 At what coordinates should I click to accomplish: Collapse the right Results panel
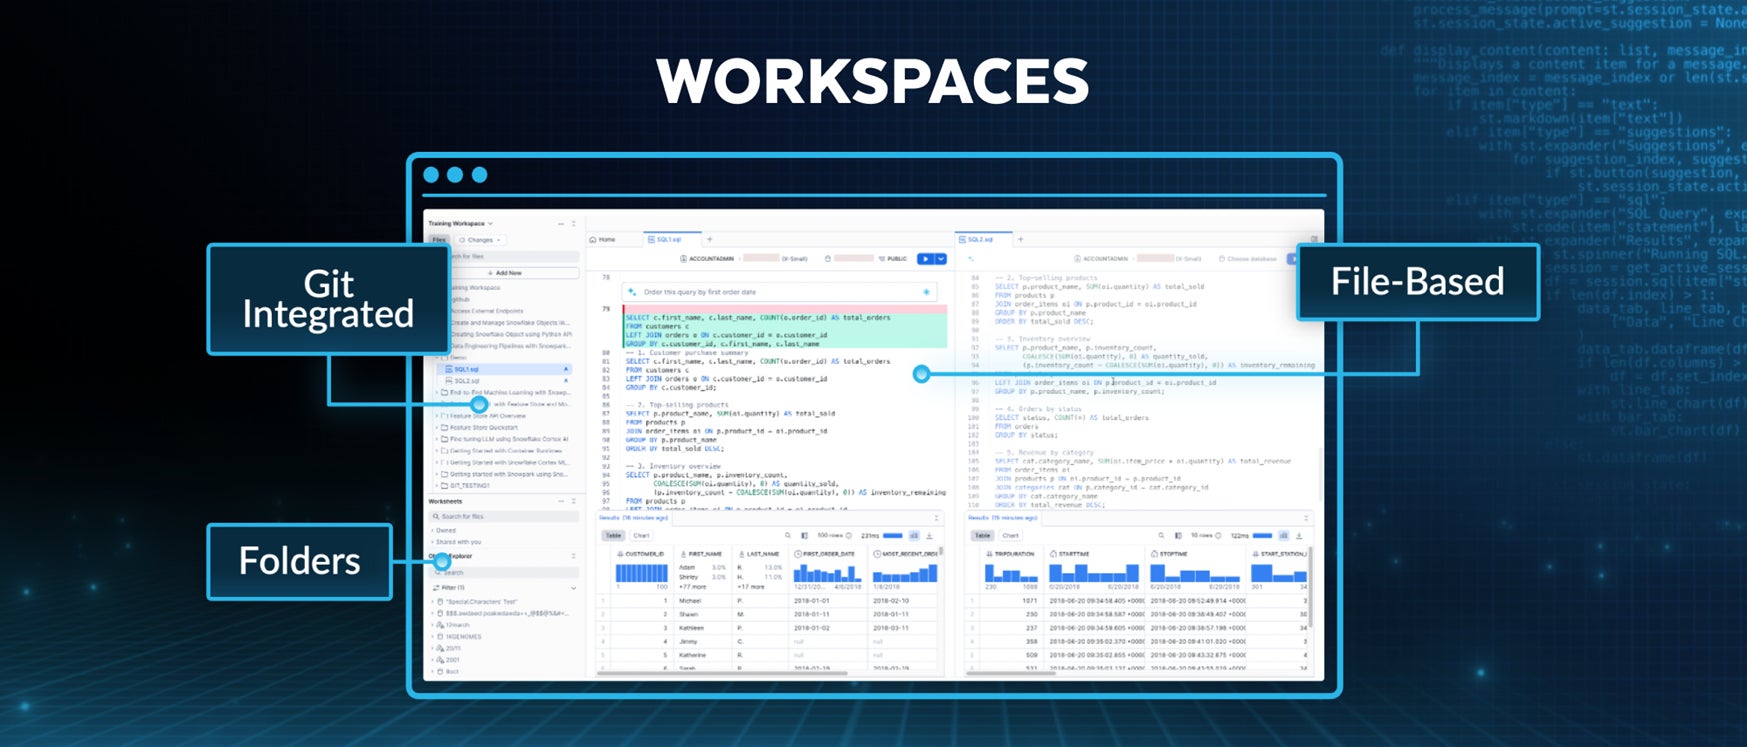pyautogui.click(x=1305, y=518)
